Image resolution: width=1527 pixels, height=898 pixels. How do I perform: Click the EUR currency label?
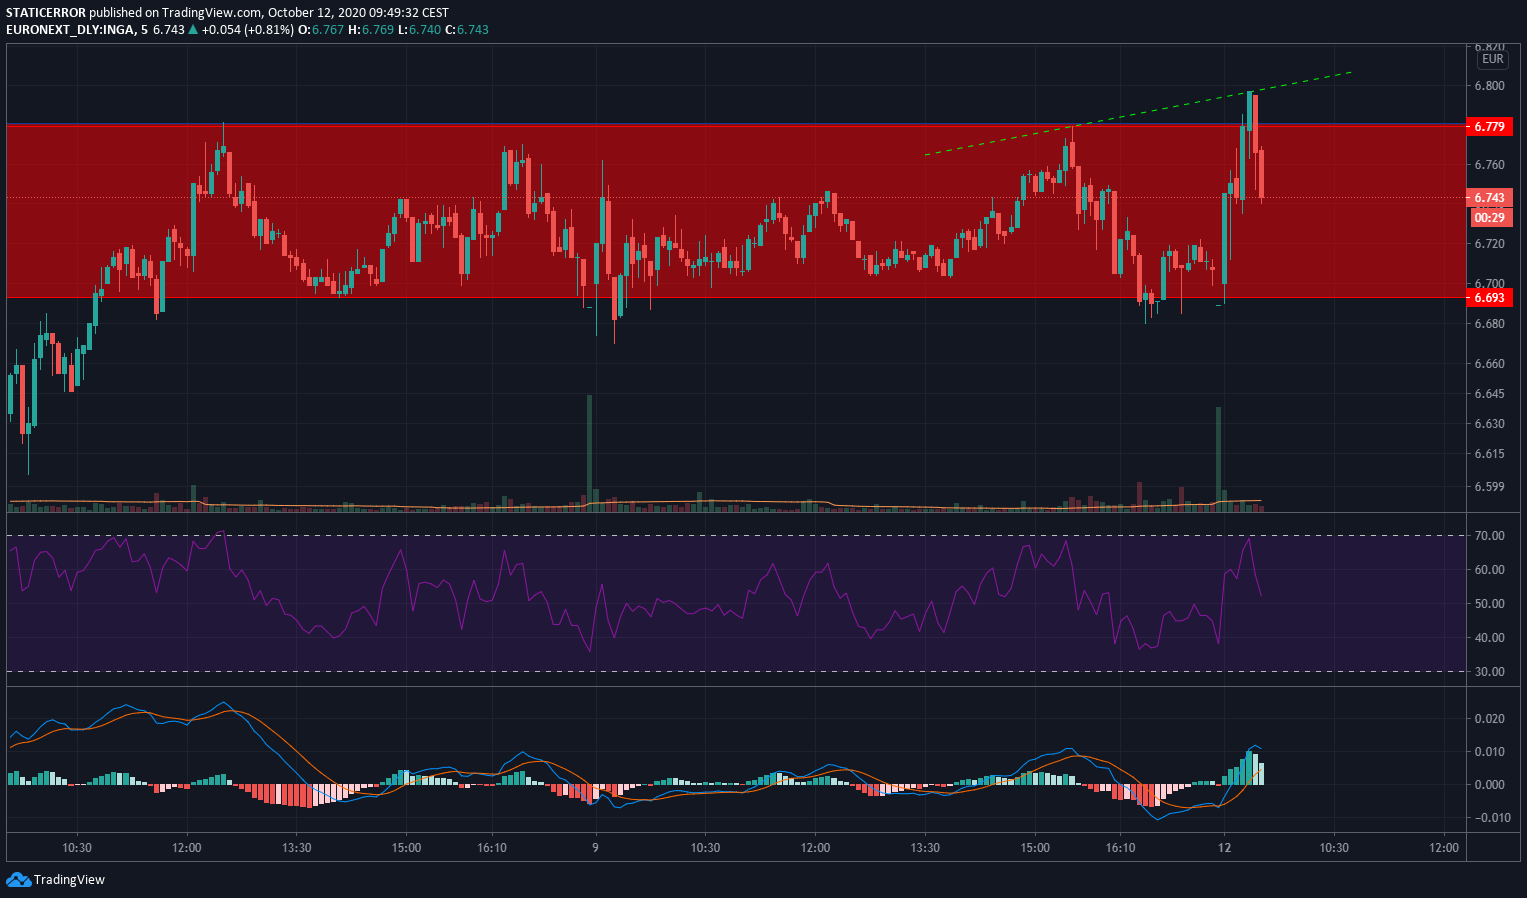coord(1492,59)
